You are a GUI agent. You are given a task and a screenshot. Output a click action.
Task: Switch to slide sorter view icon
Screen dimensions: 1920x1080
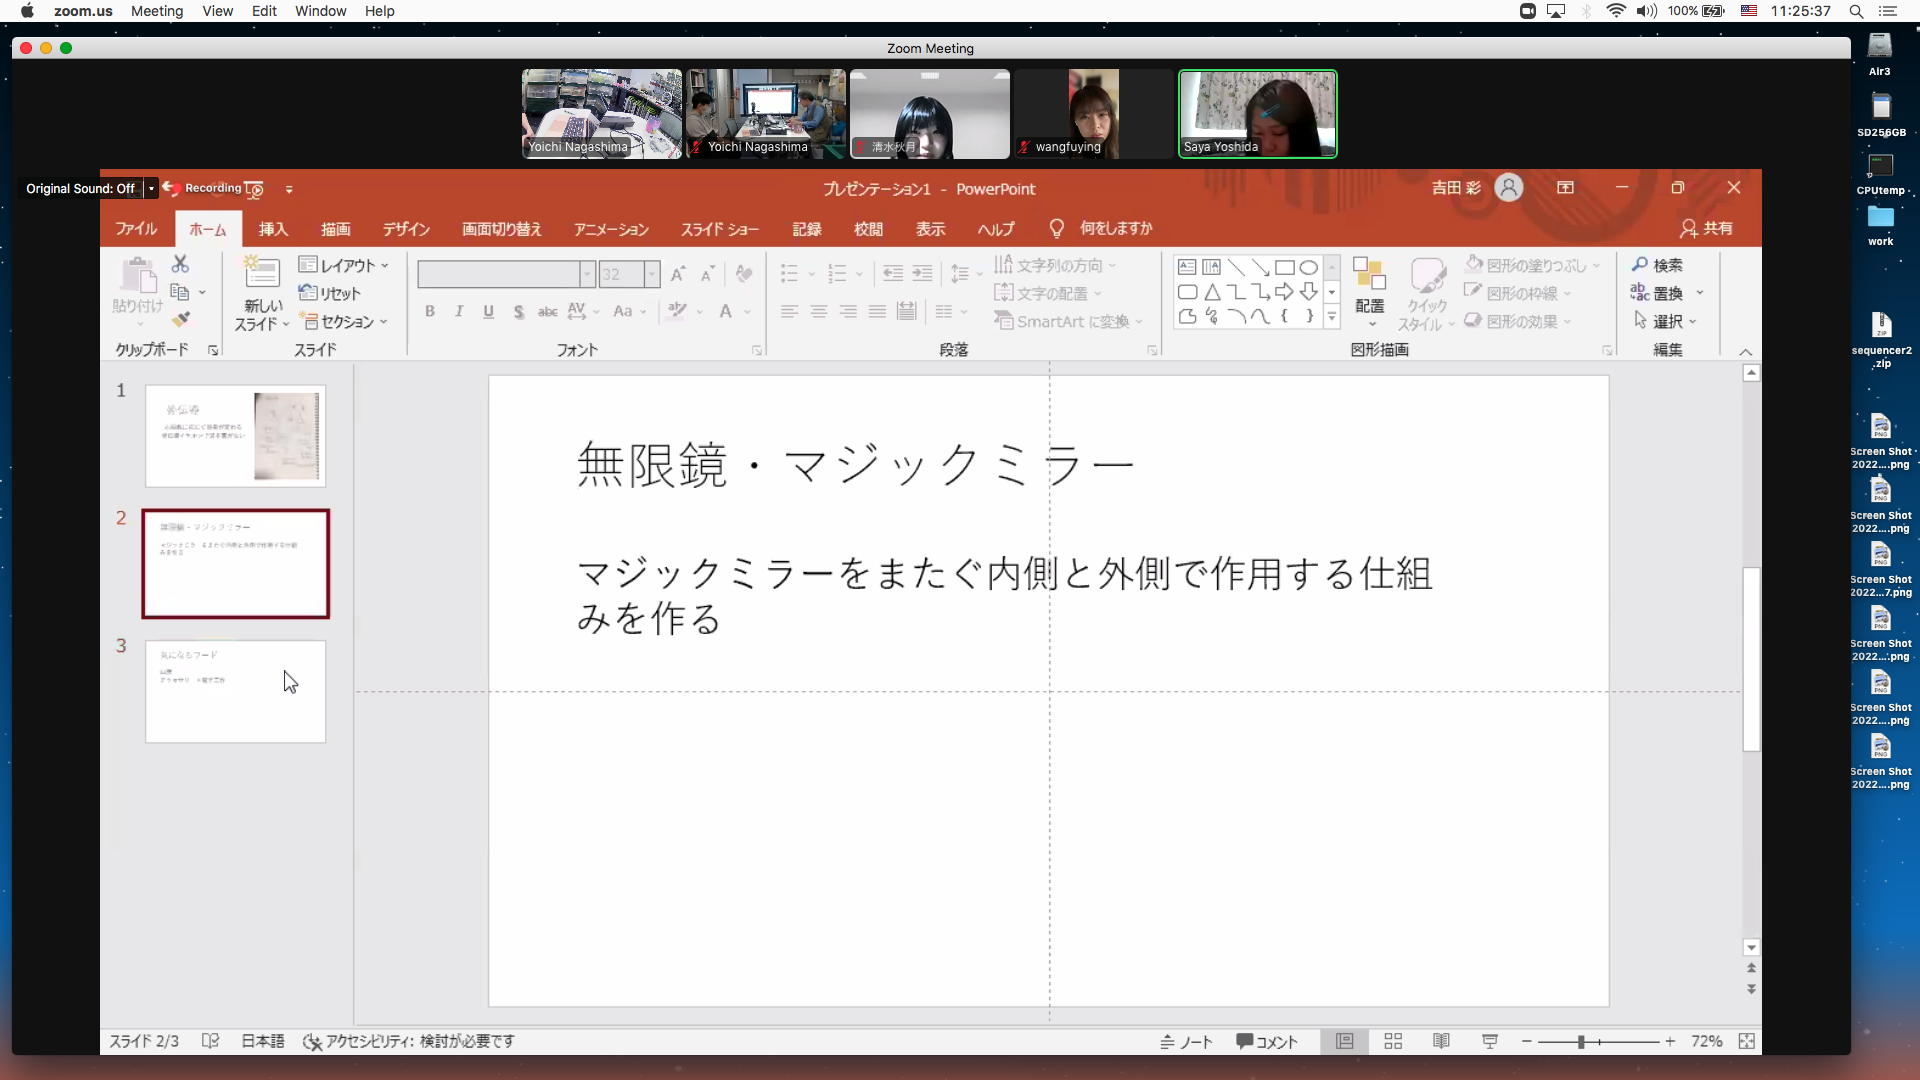[x=1393, y=1041]
